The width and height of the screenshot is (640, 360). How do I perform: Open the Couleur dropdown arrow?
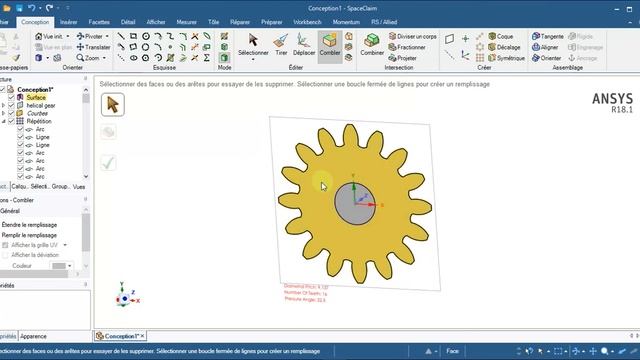click(x=69, y=266)
